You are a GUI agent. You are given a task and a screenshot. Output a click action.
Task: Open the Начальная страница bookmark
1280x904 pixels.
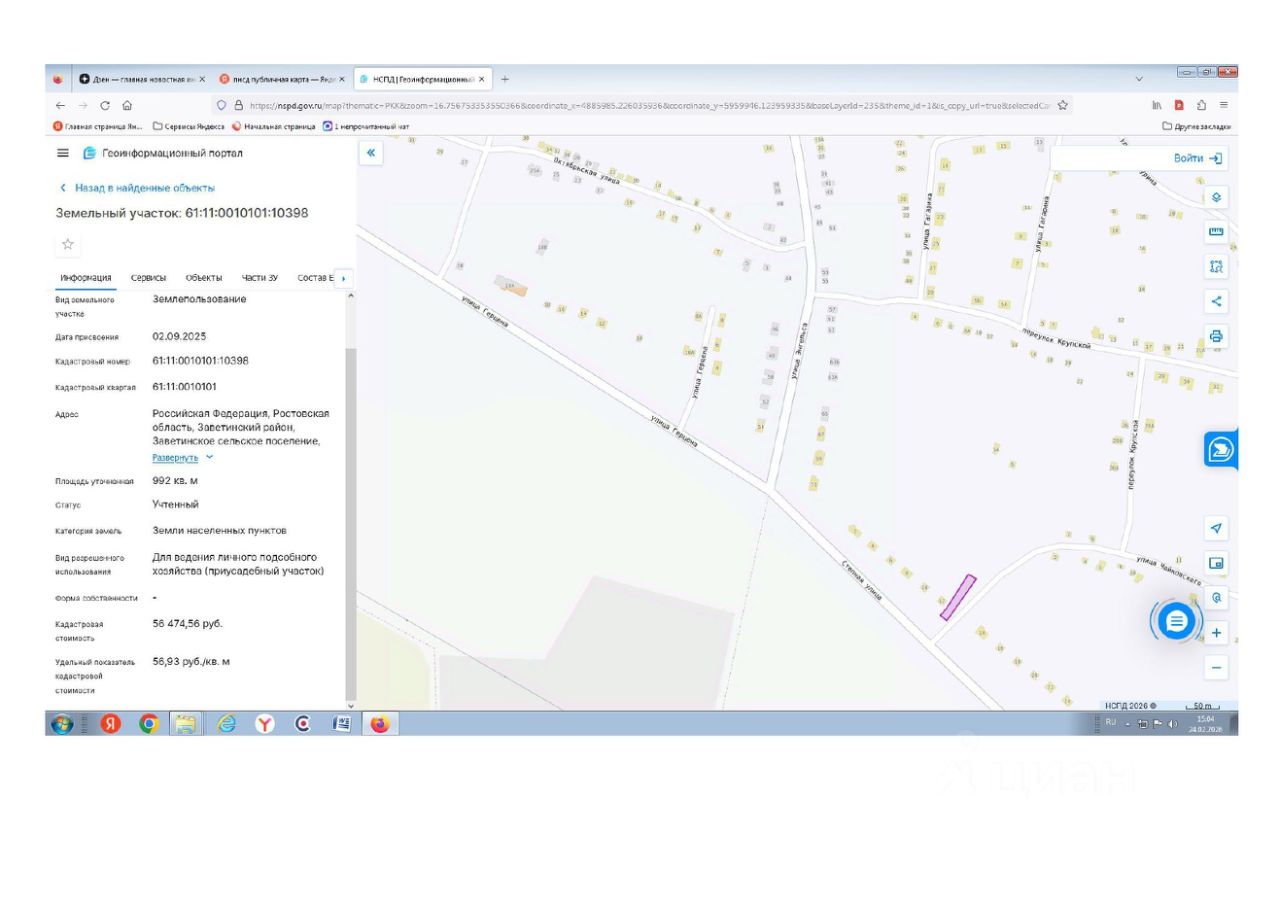pos(273,127)
